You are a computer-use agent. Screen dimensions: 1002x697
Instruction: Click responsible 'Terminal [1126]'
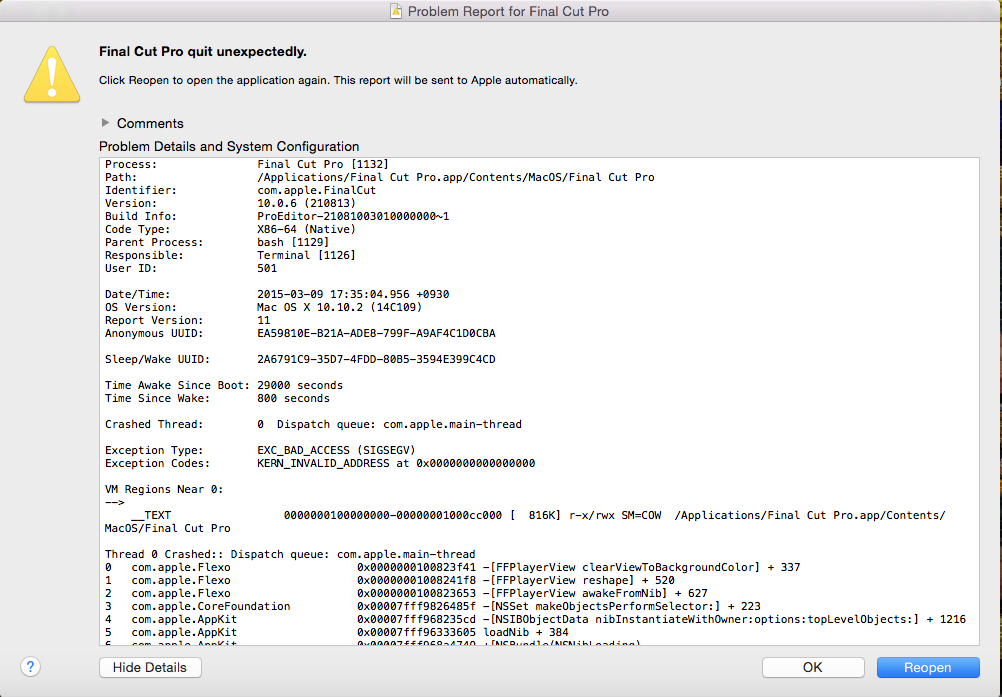coord(306,255)
